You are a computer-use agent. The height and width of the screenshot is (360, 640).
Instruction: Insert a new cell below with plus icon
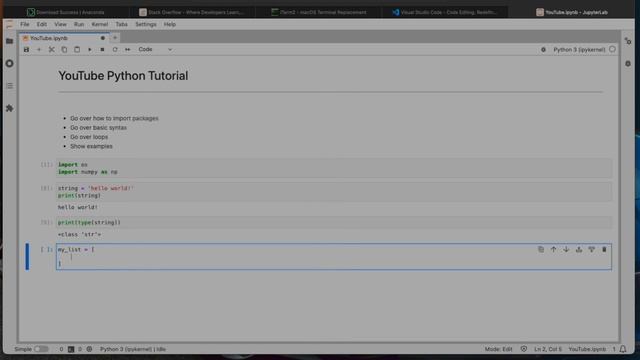(x=39, y=49)
